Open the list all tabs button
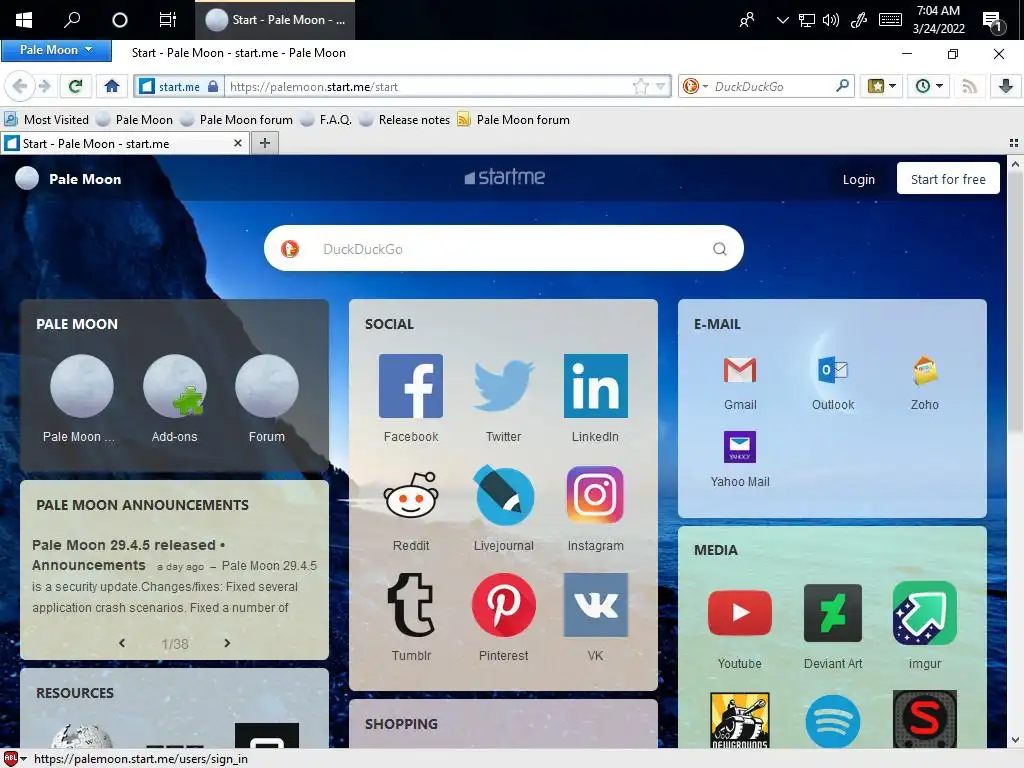This screenshot has width=1024, height=768. point(1014,143)
